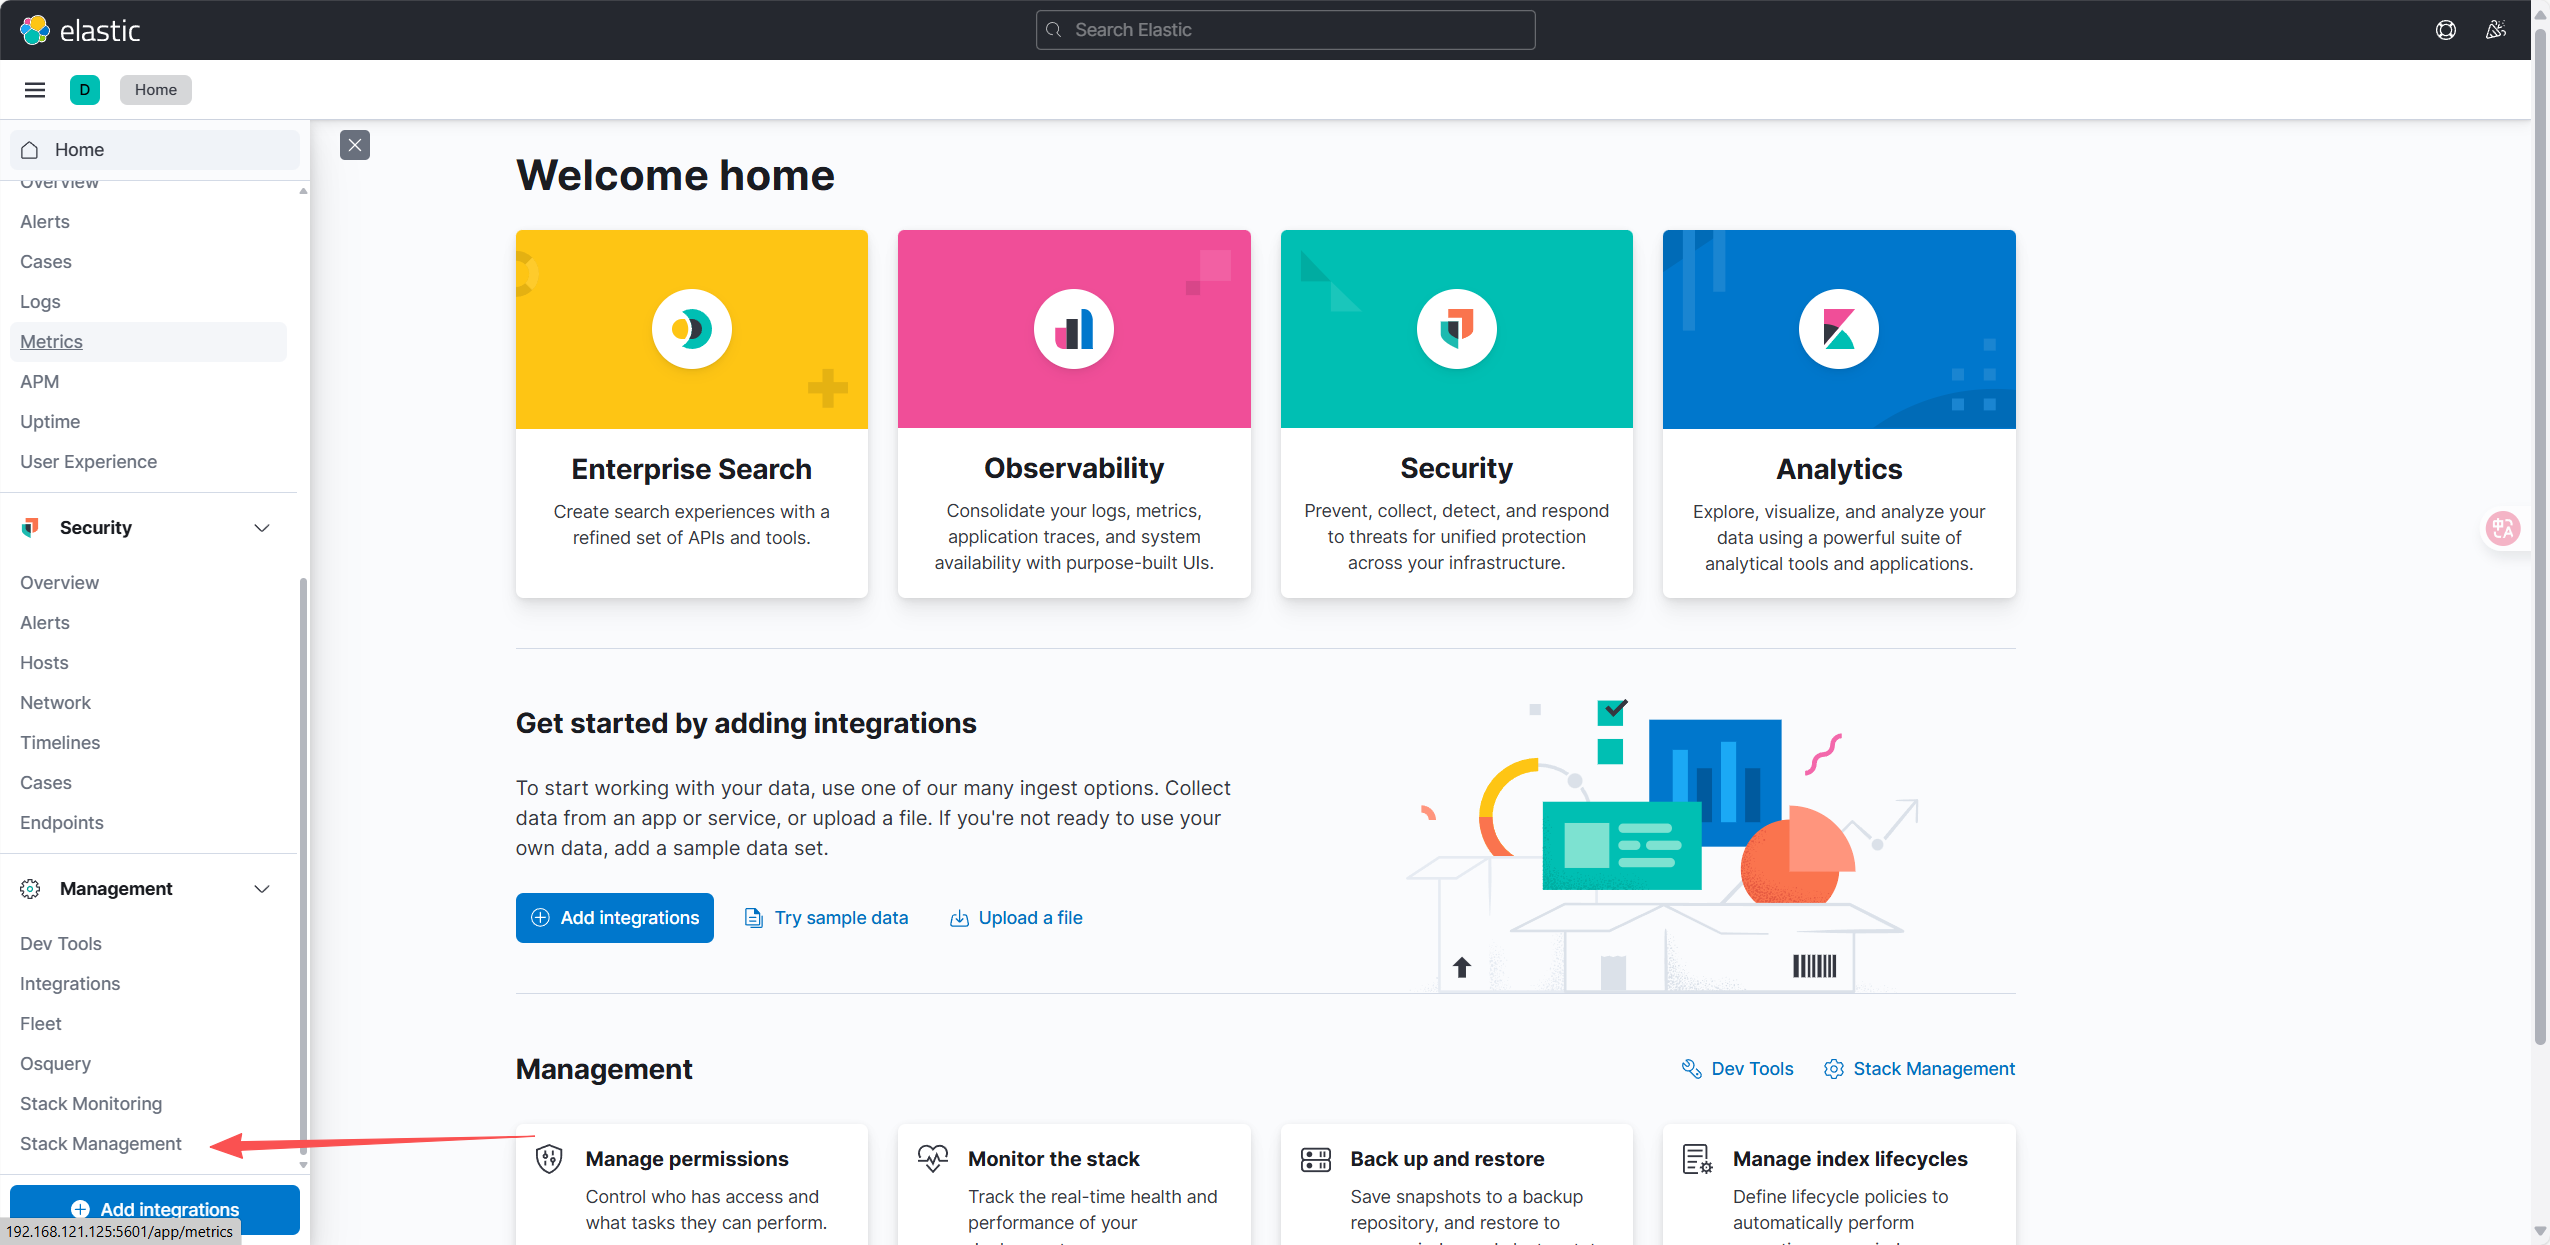Open Osquery in the sidebar
Viewport: 2550px width, 1245px height.
click(55, 1064)
